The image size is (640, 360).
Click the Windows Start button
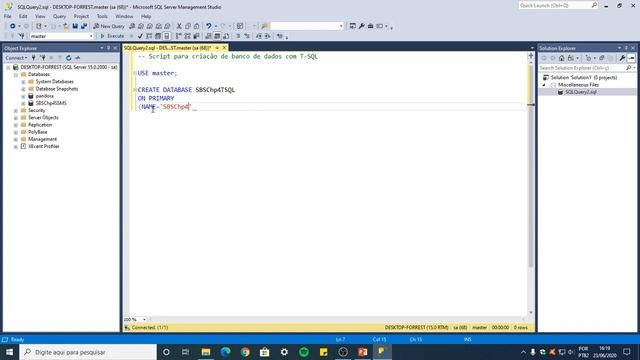tap(9, 352)
